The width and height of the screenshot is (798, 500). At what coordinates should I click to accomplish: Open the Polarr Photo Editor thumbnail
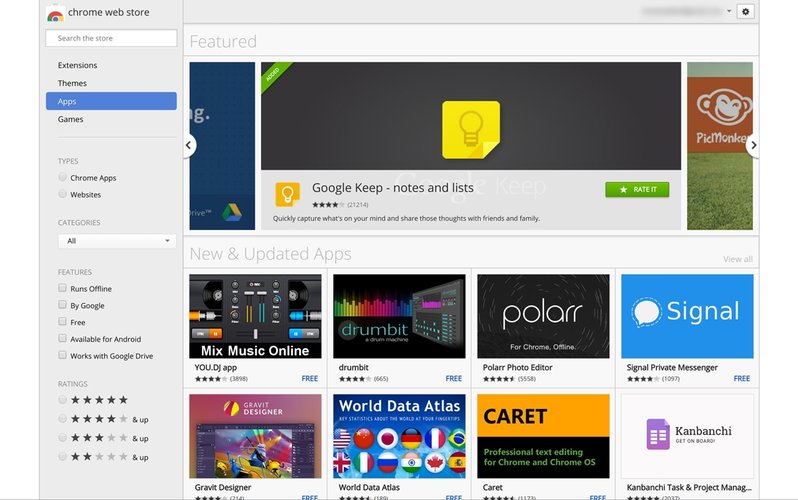coord(543,316)
